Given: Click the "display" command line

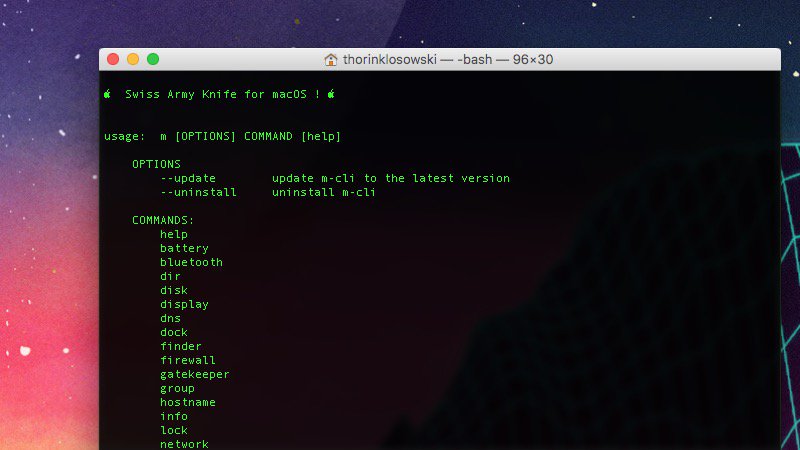Looking at the screenshot, I should (184, 305).
